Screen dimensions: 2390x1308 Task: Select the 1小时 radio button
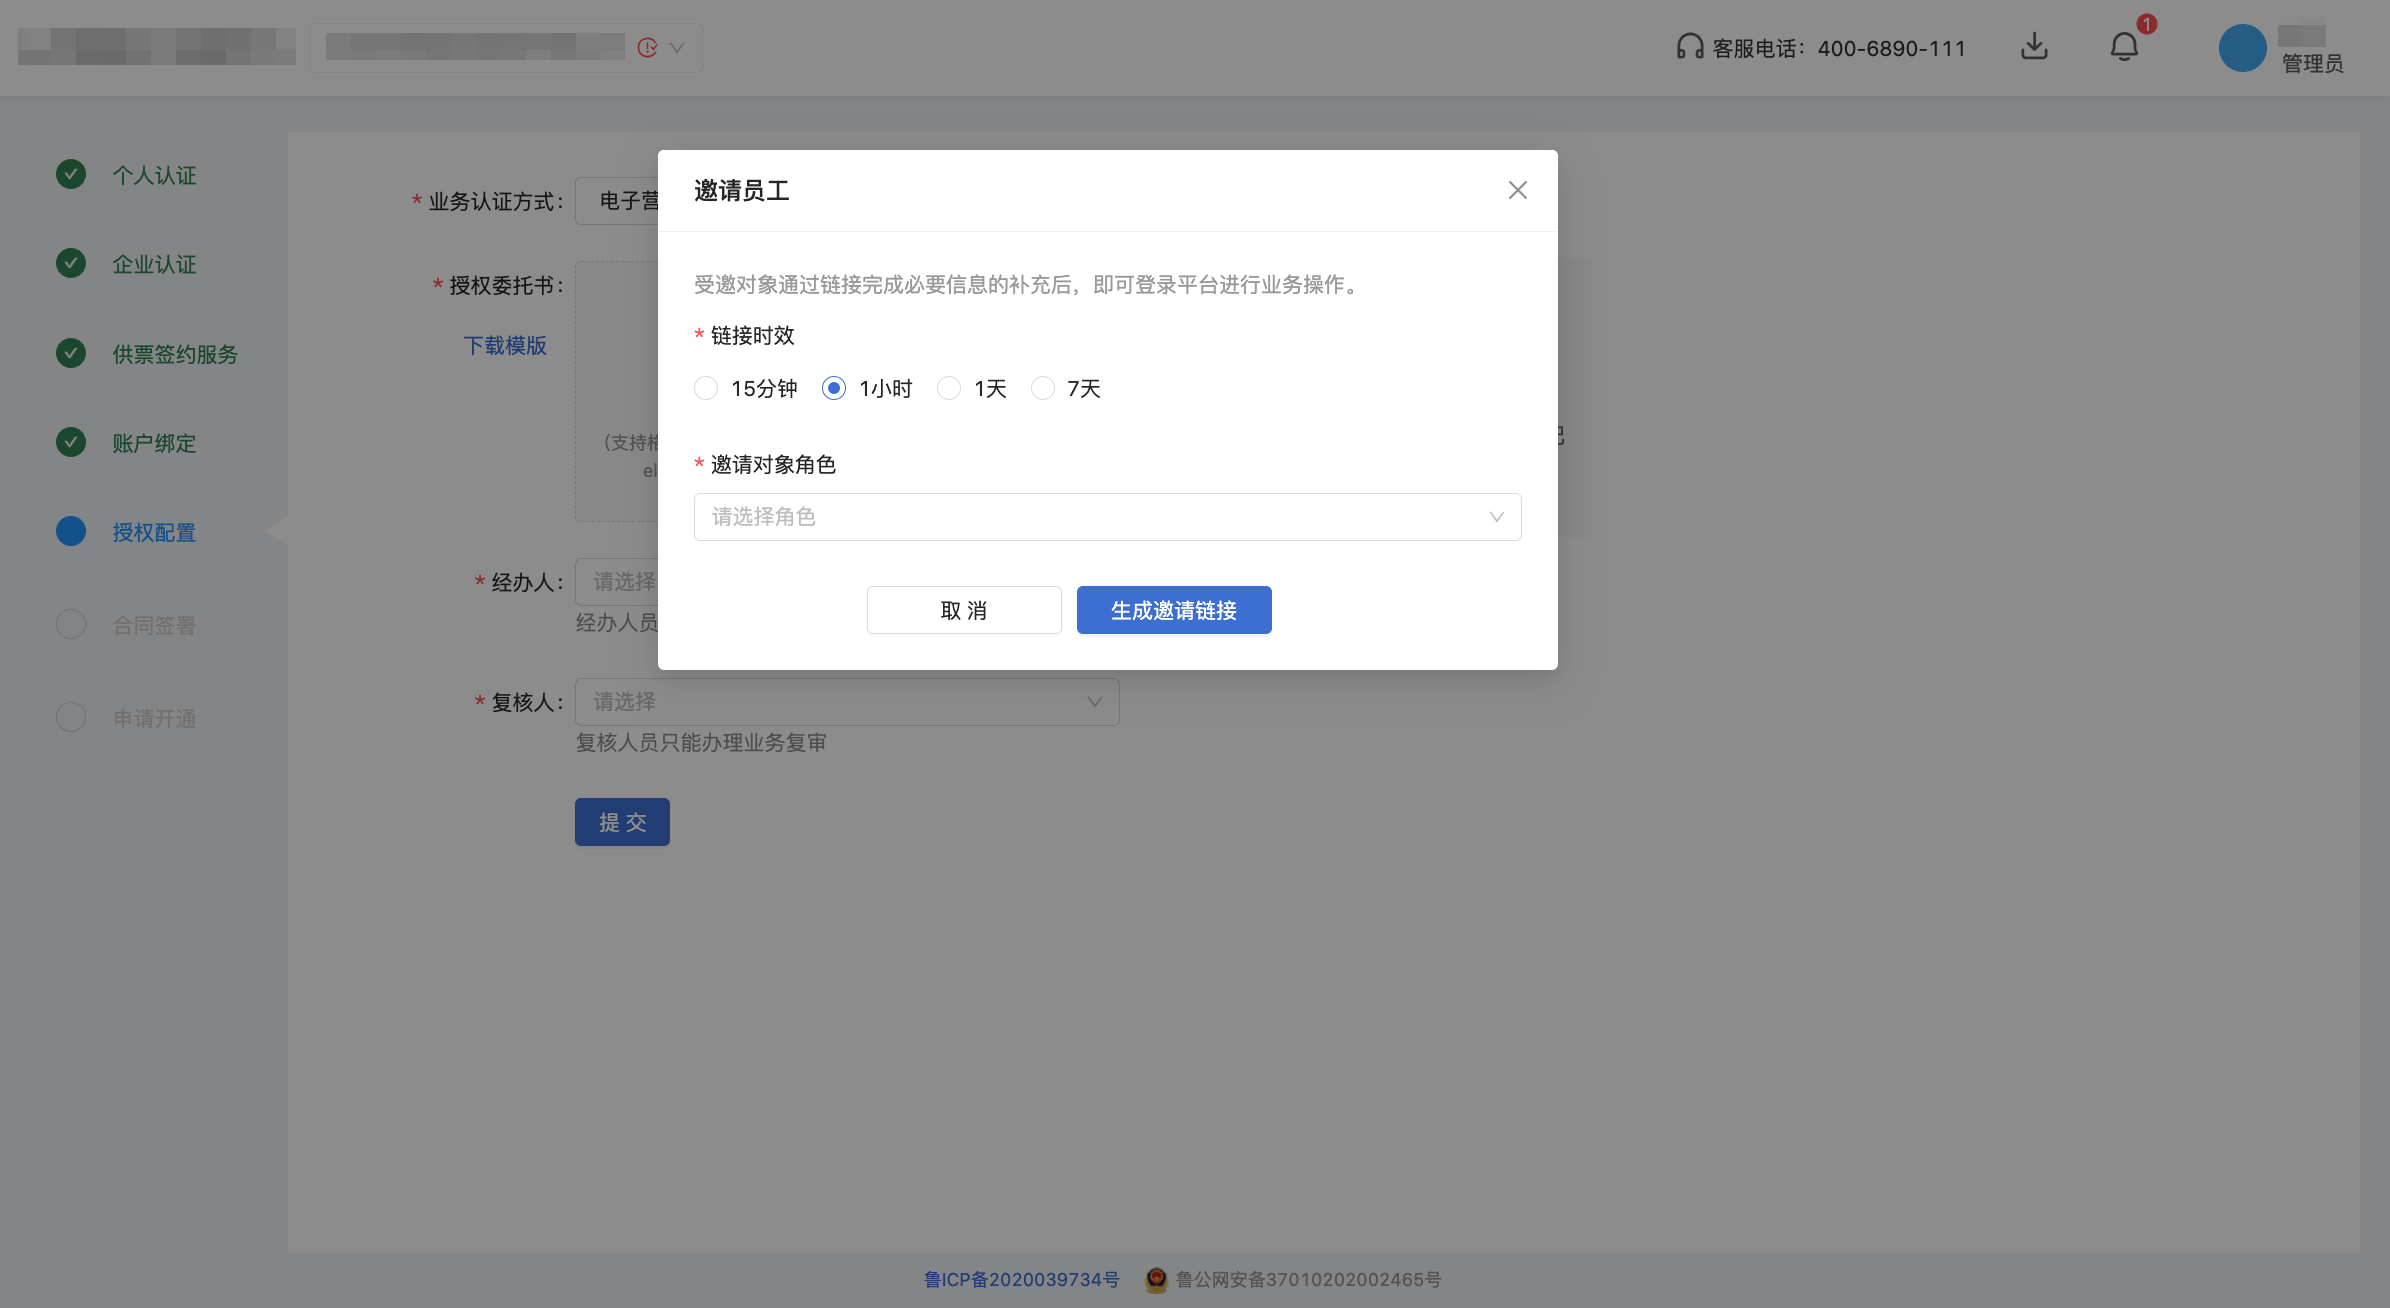tap(834, 388)
